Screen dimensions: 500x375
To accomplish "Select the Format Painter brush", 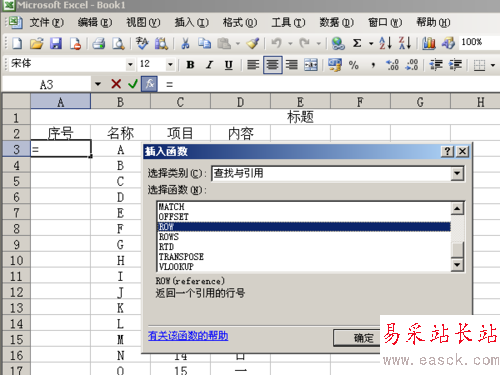I will click(x=252, y=43).
